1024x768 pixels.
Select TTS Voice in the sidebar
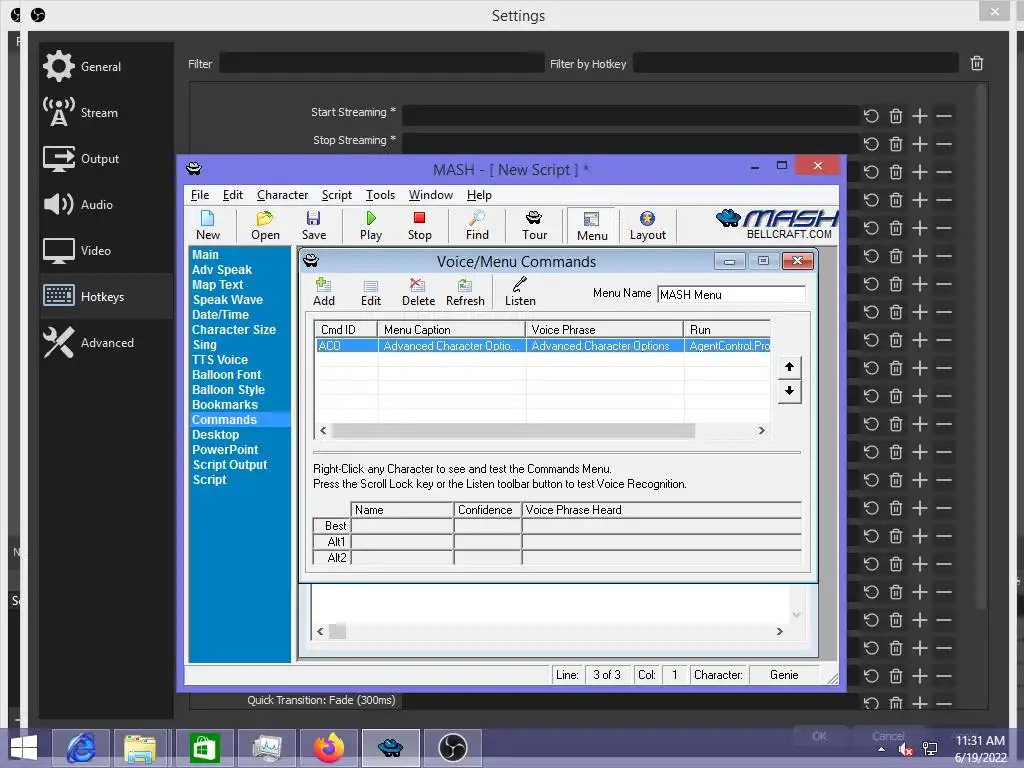tap(219, 360)
